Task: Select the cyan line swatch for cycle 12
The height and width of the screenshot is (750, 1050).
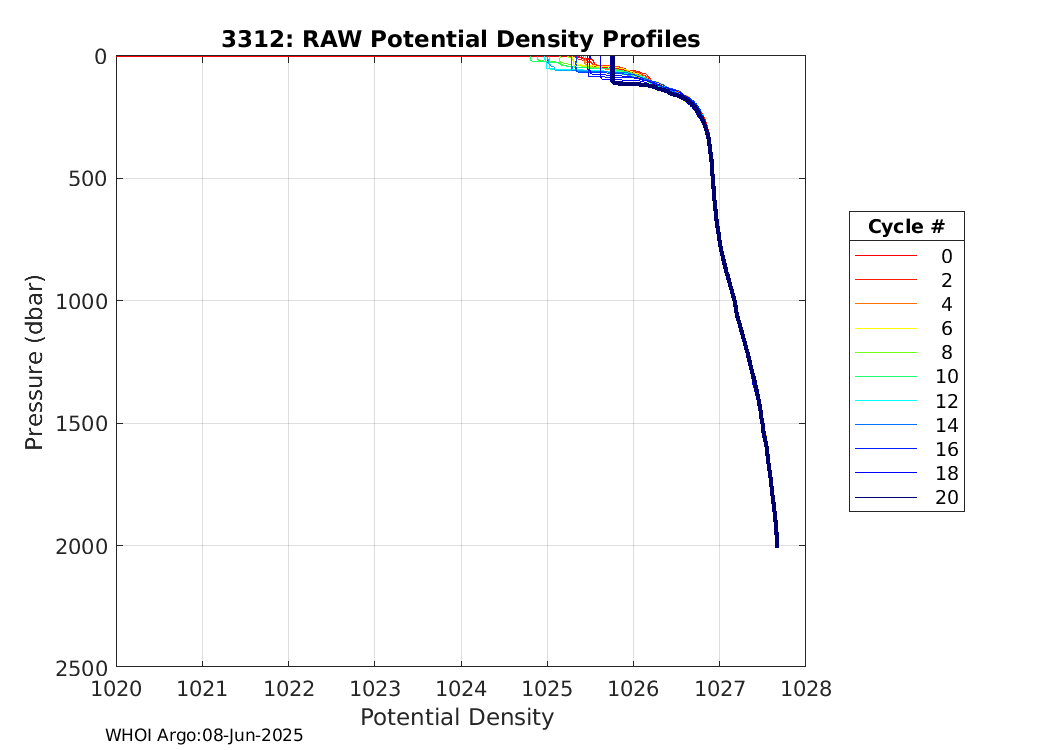Action: 885,400
